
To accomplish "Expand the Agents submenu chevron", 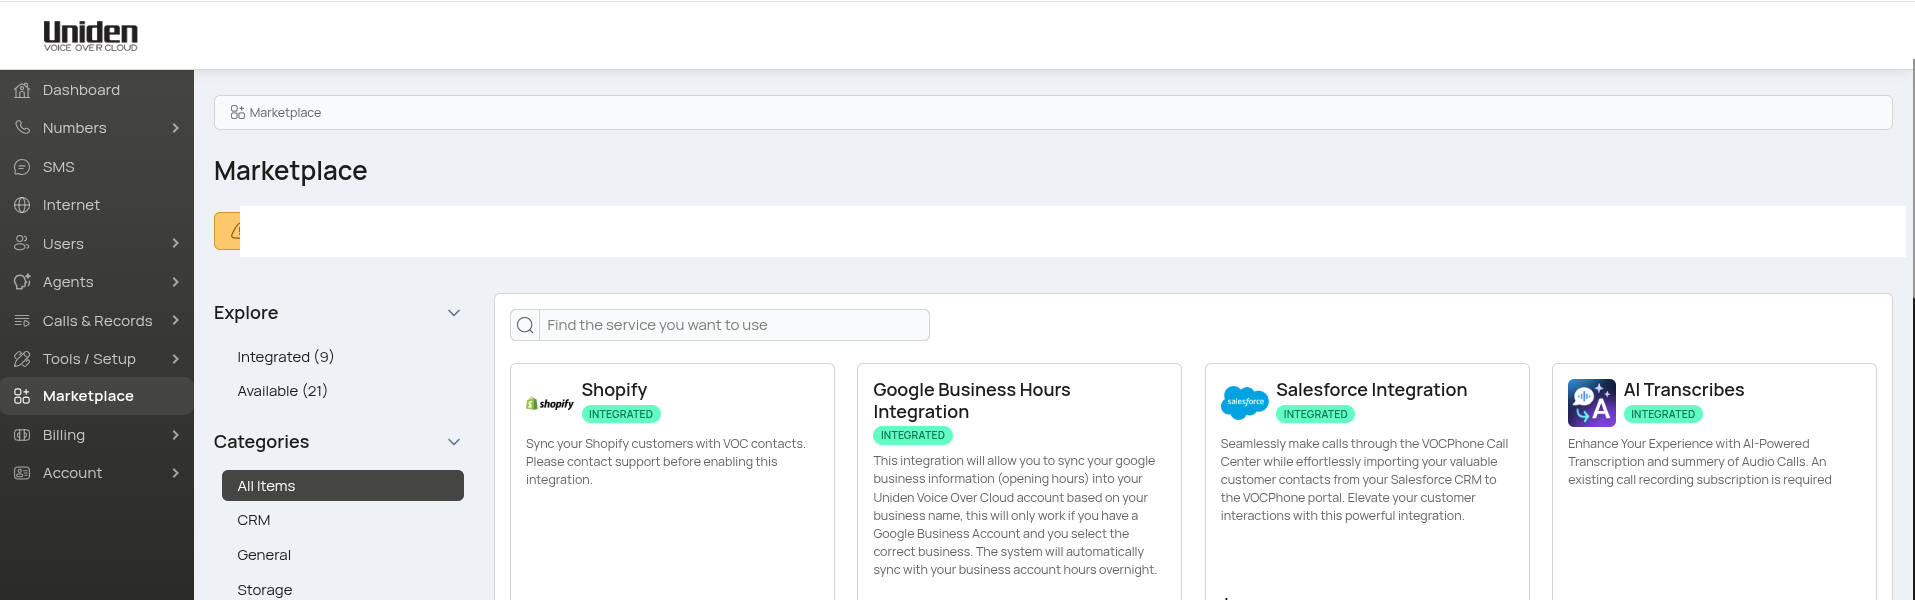I will tap(176, 282).
